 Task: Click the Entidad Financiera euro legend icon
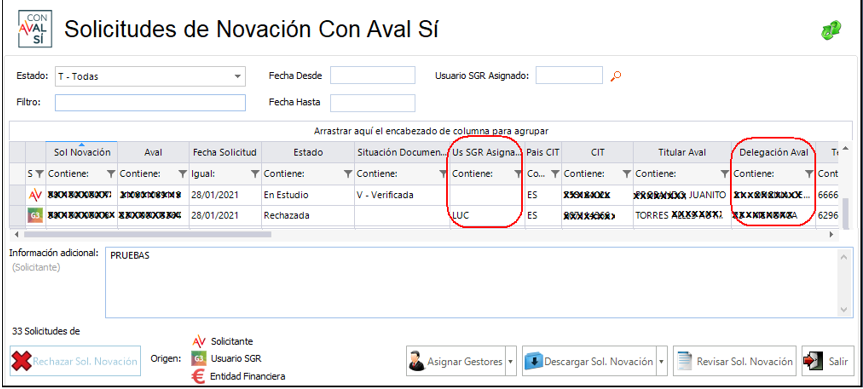point(198,376)
